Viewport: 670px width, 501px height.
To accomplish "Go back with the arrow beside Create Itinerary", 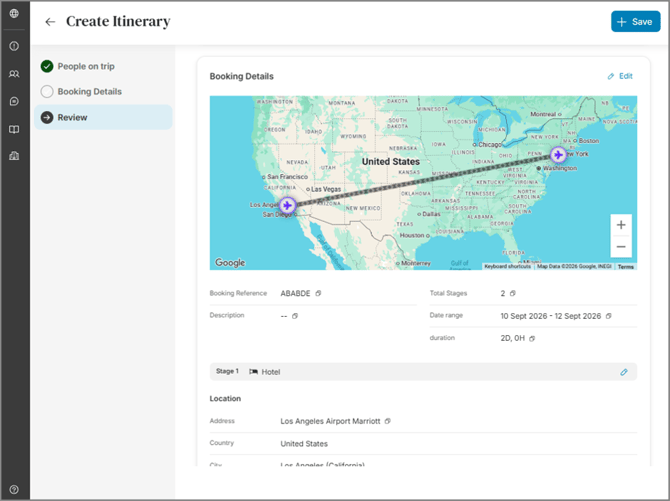I will coord(50,22).
